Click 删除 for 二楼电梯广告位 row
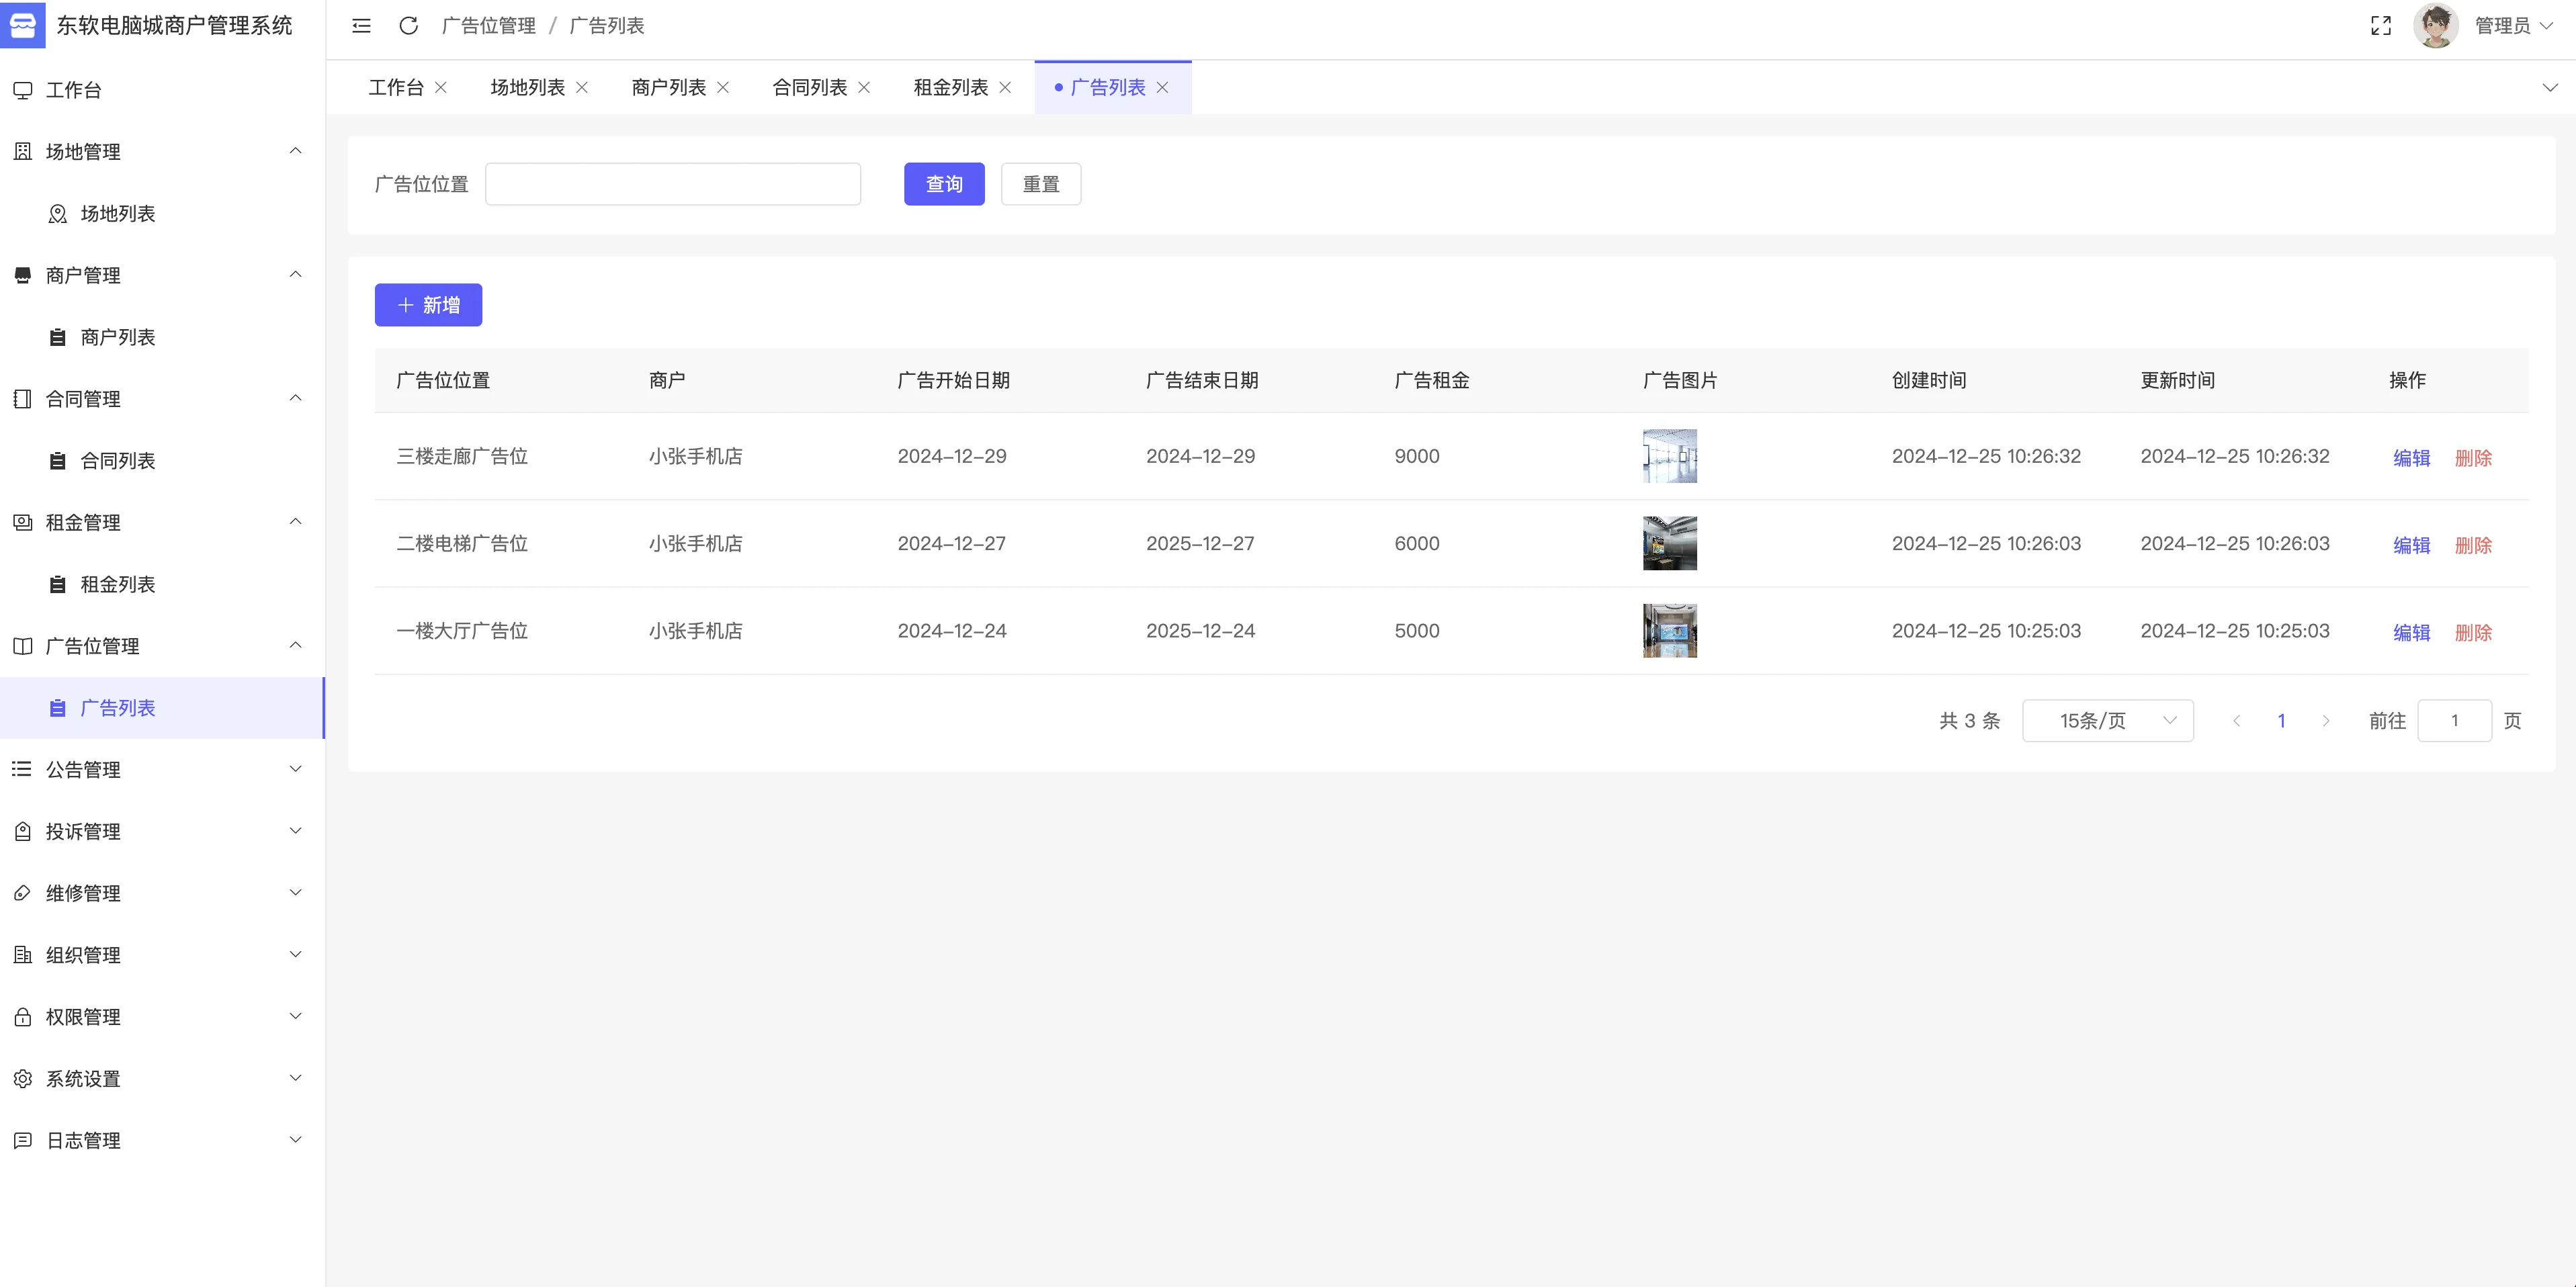Image resolution: width=2576 pixels, height=1287 pixels. click(2472, 545)
